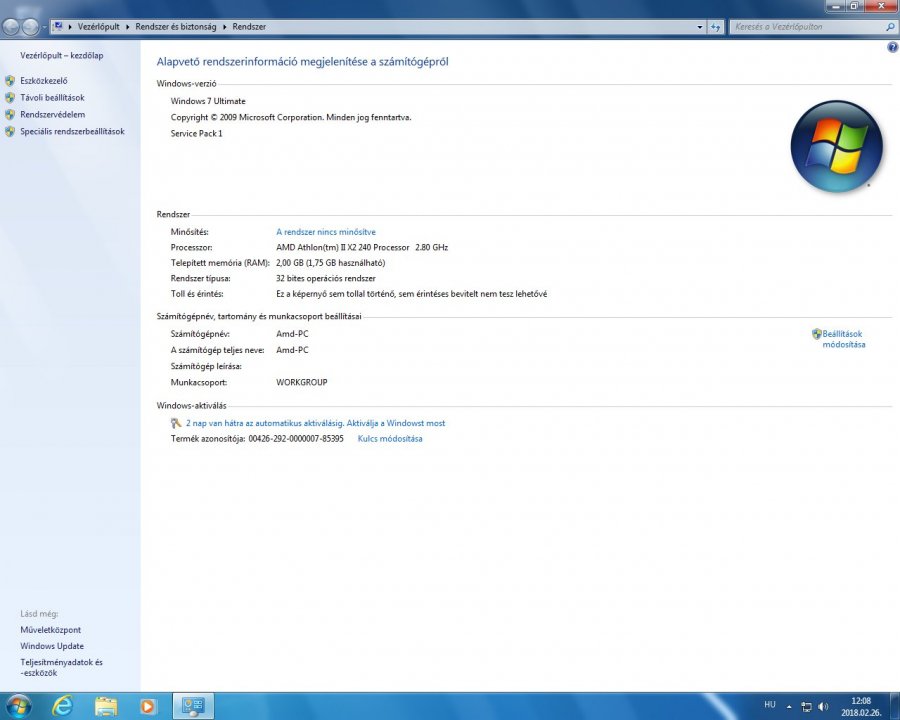Click the search magnifier icon

(890, 26)
